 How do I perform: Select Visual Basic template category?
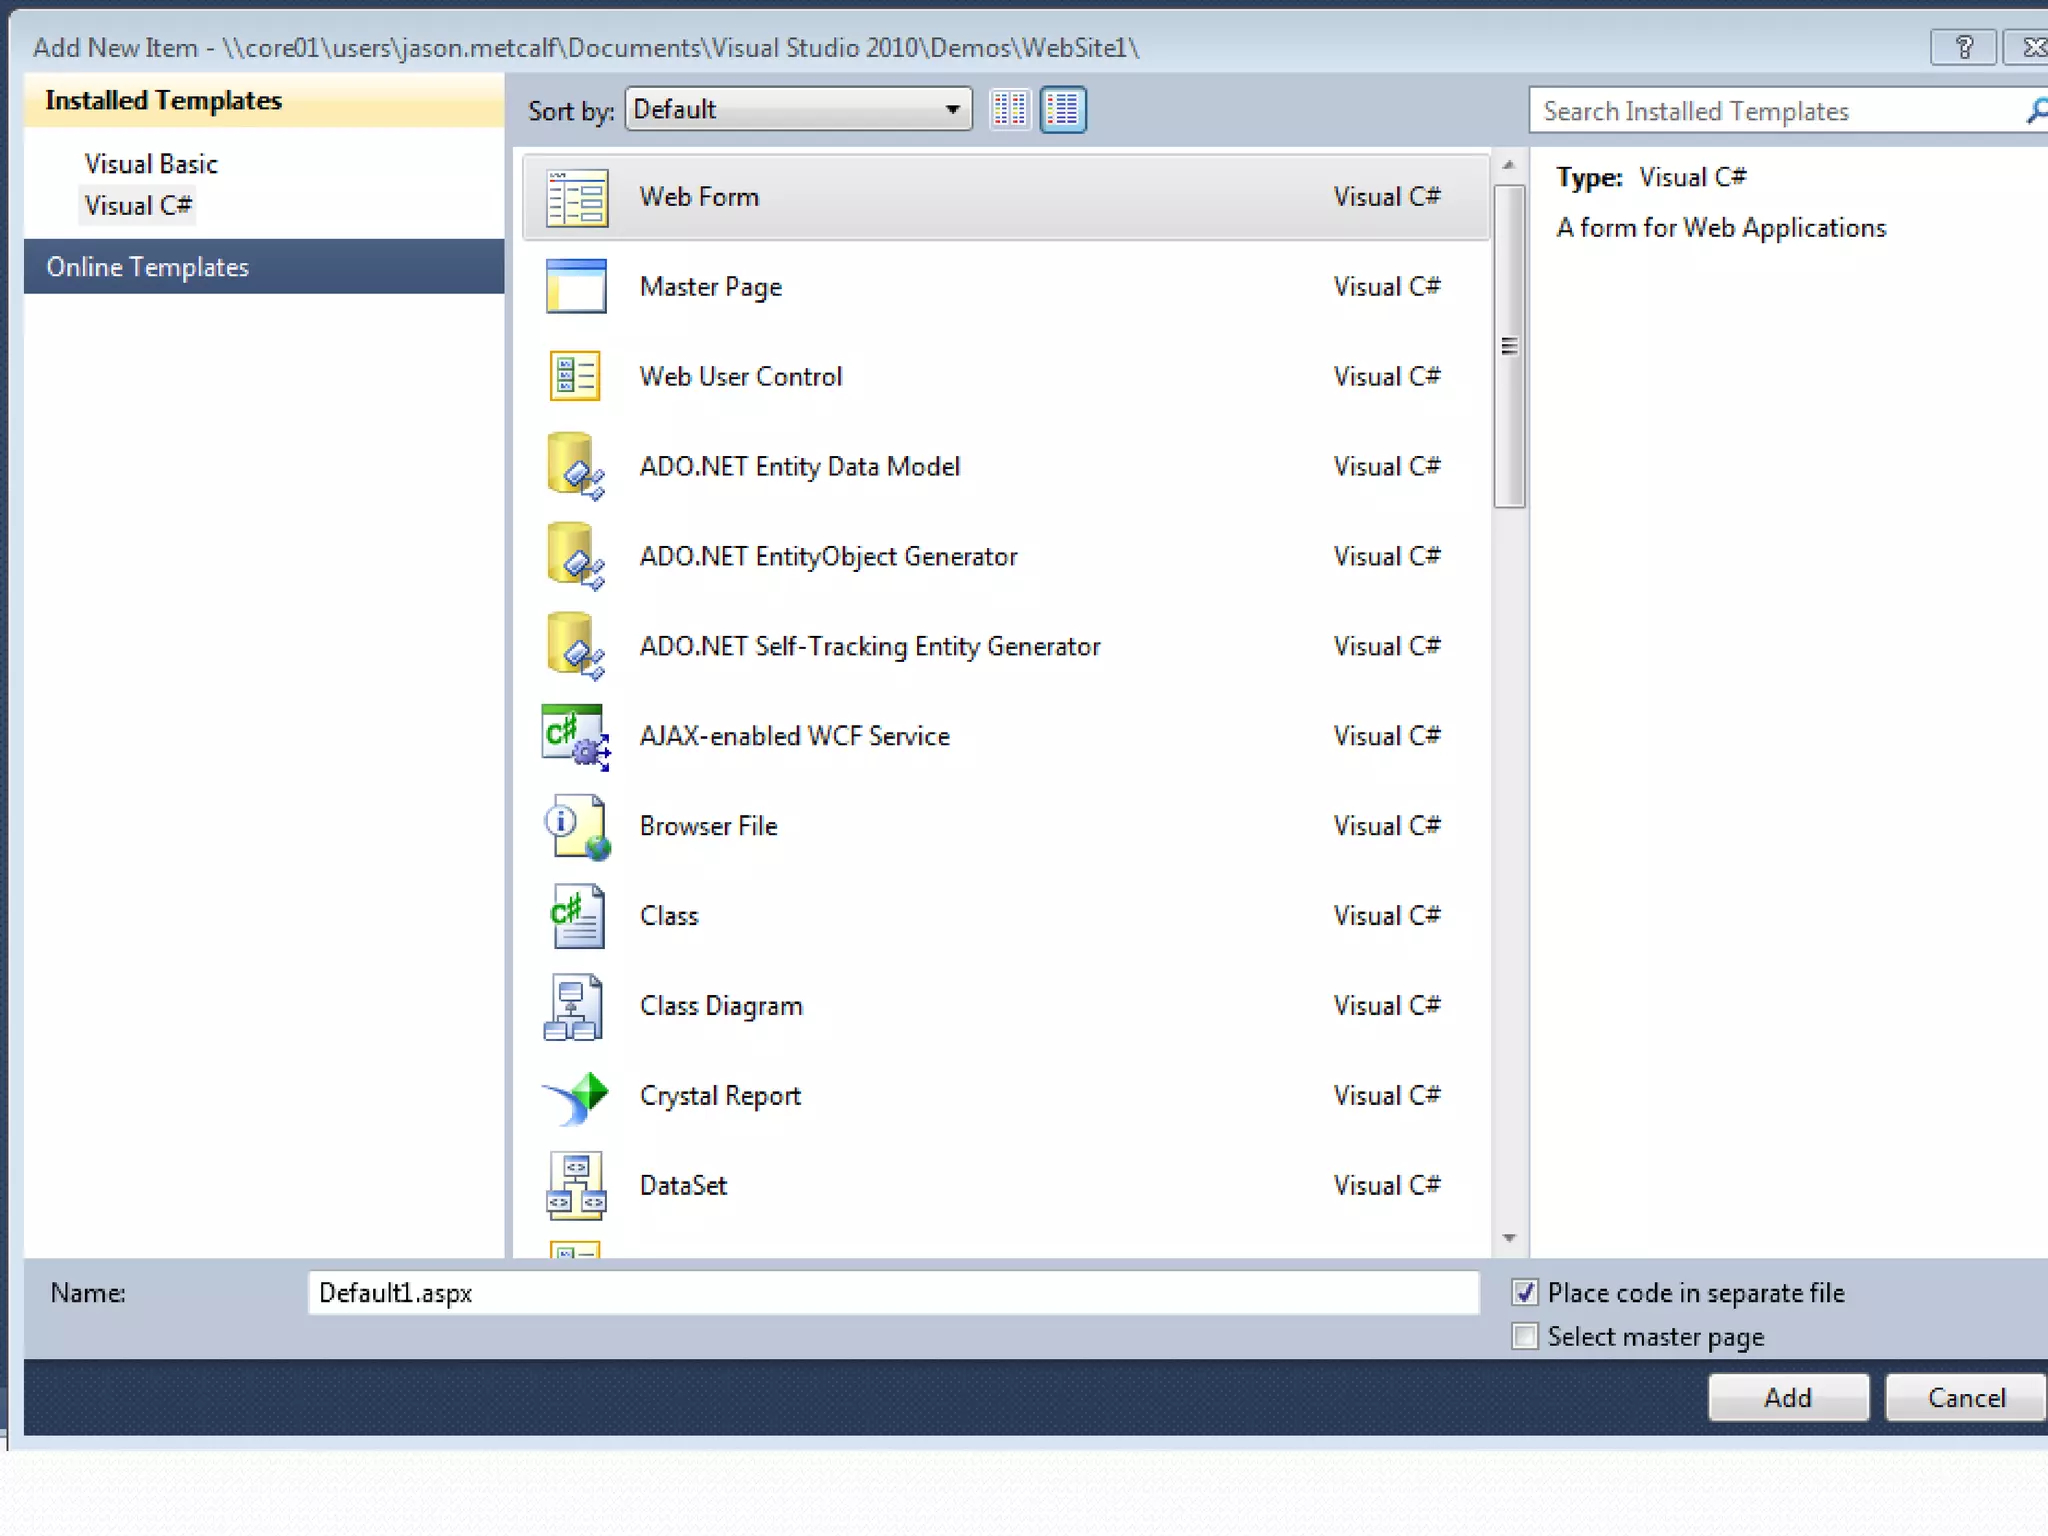[151, 164]
